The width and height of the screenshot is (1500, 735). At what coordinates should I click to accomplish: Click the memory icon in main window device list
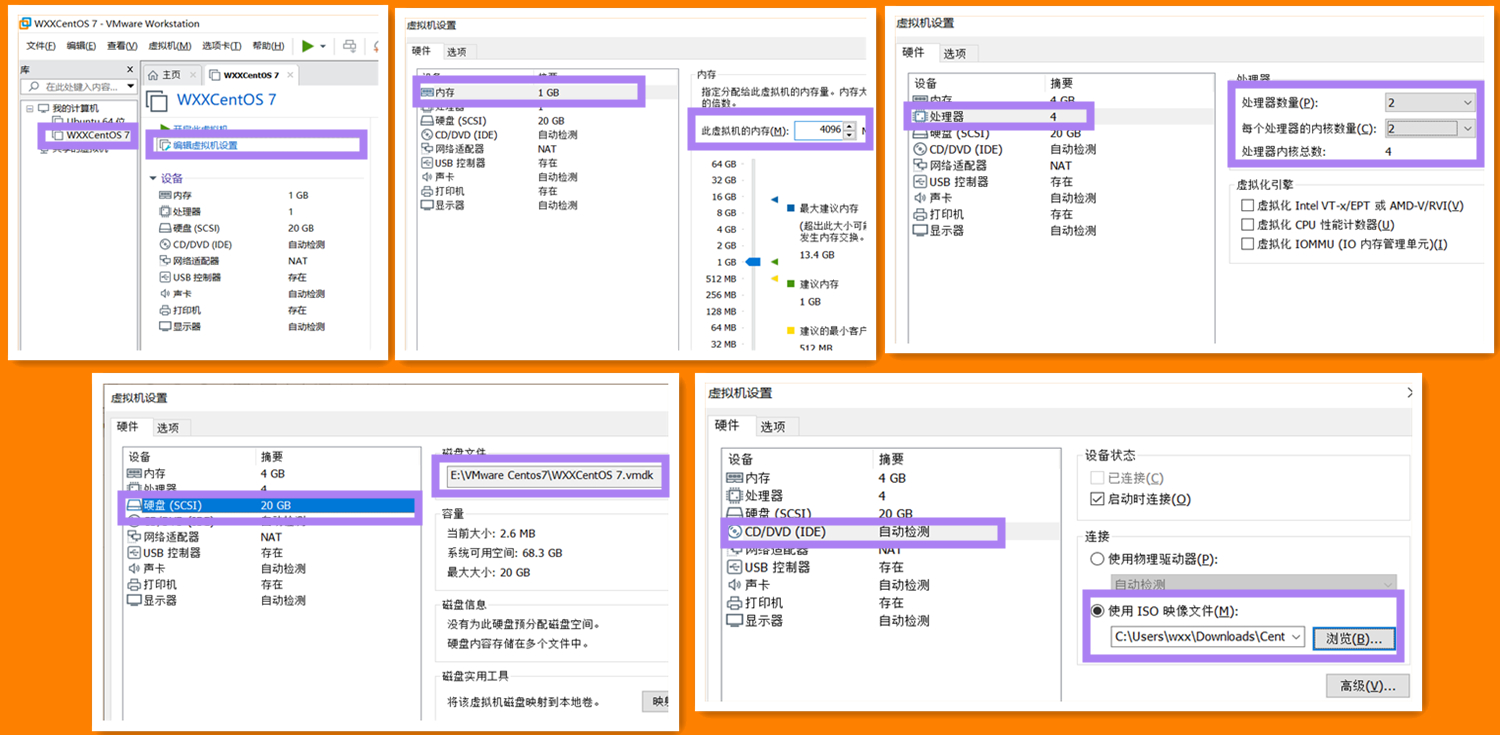[165, 195]
